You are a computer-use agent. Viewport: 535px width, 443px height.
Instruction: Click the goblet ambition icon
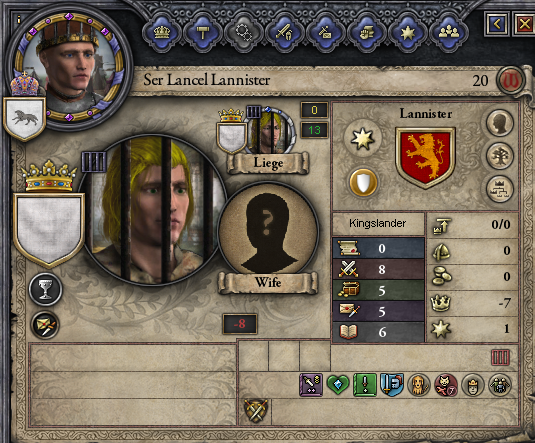(x=45, y=289)
